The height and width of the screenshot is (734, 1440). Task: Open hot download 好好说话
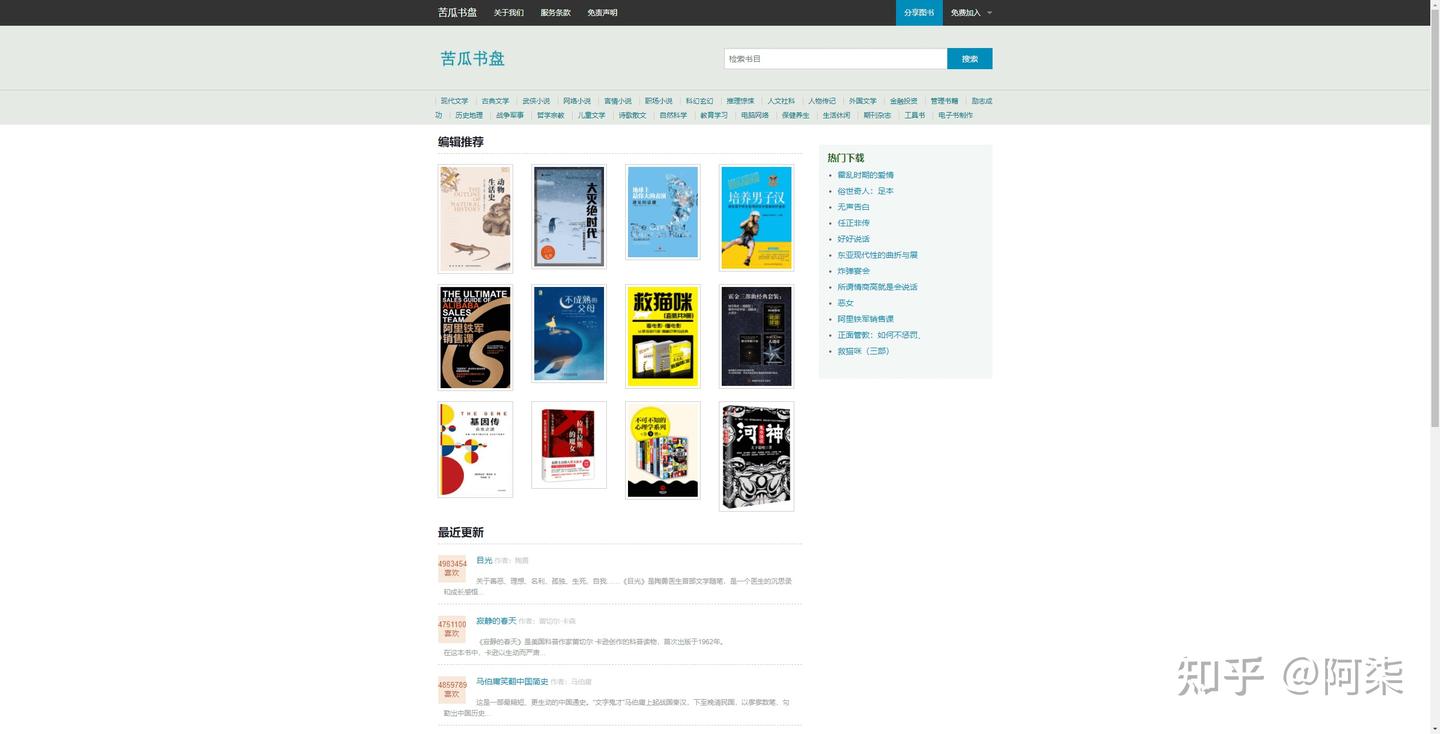pos(854,239)
